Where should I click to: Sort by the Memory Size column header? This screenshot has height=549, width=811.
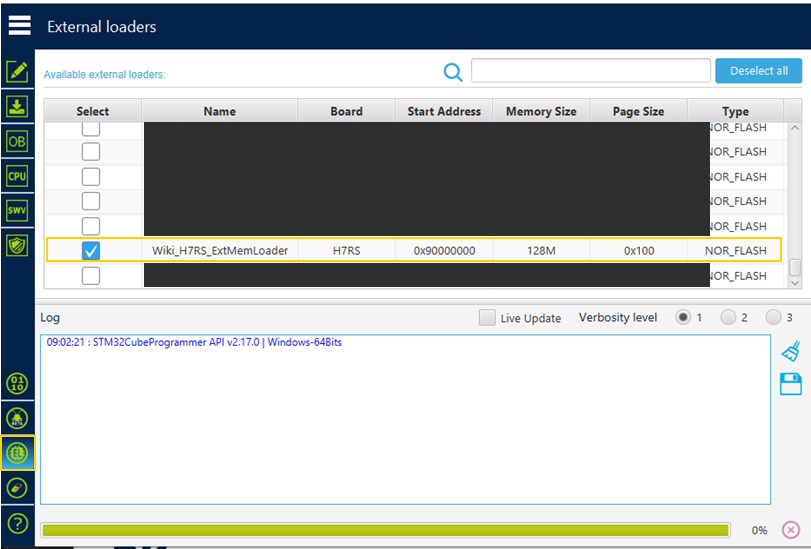[x=541, y=111]
